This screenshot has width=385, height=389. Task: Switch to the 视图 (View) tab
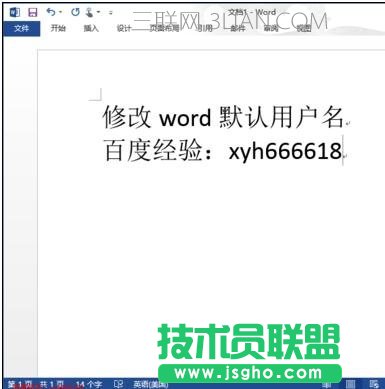(304, 28)
